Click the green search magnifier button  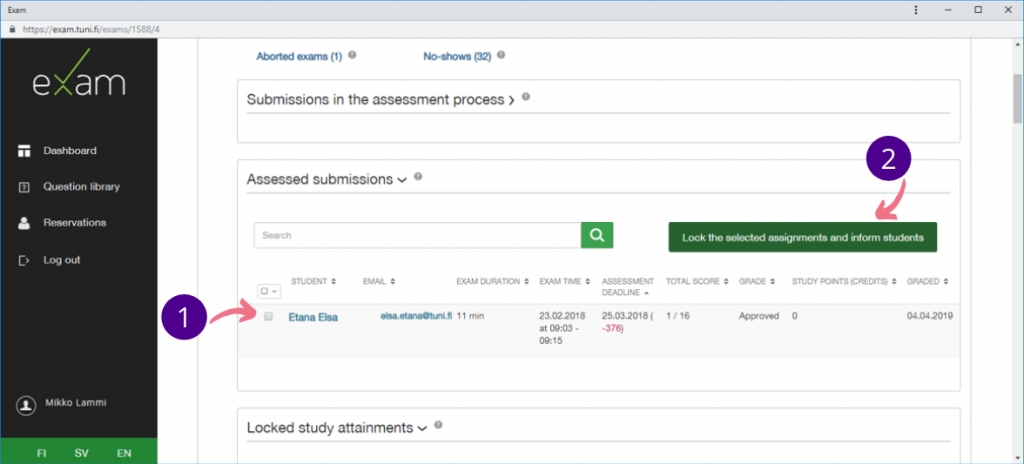coord(597,235)
